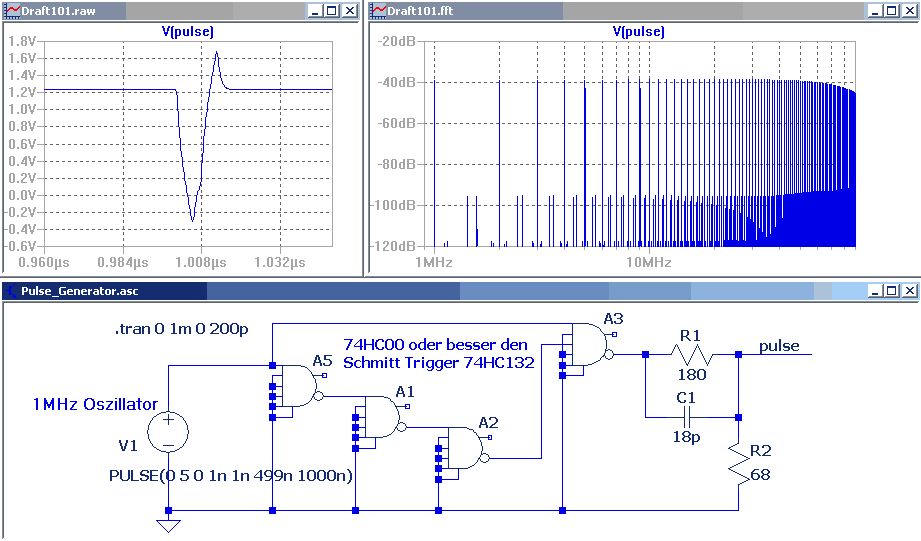Click the '1MHz Oszillator' comment text
Screen dimensions: 921x541
coord(95,404)
